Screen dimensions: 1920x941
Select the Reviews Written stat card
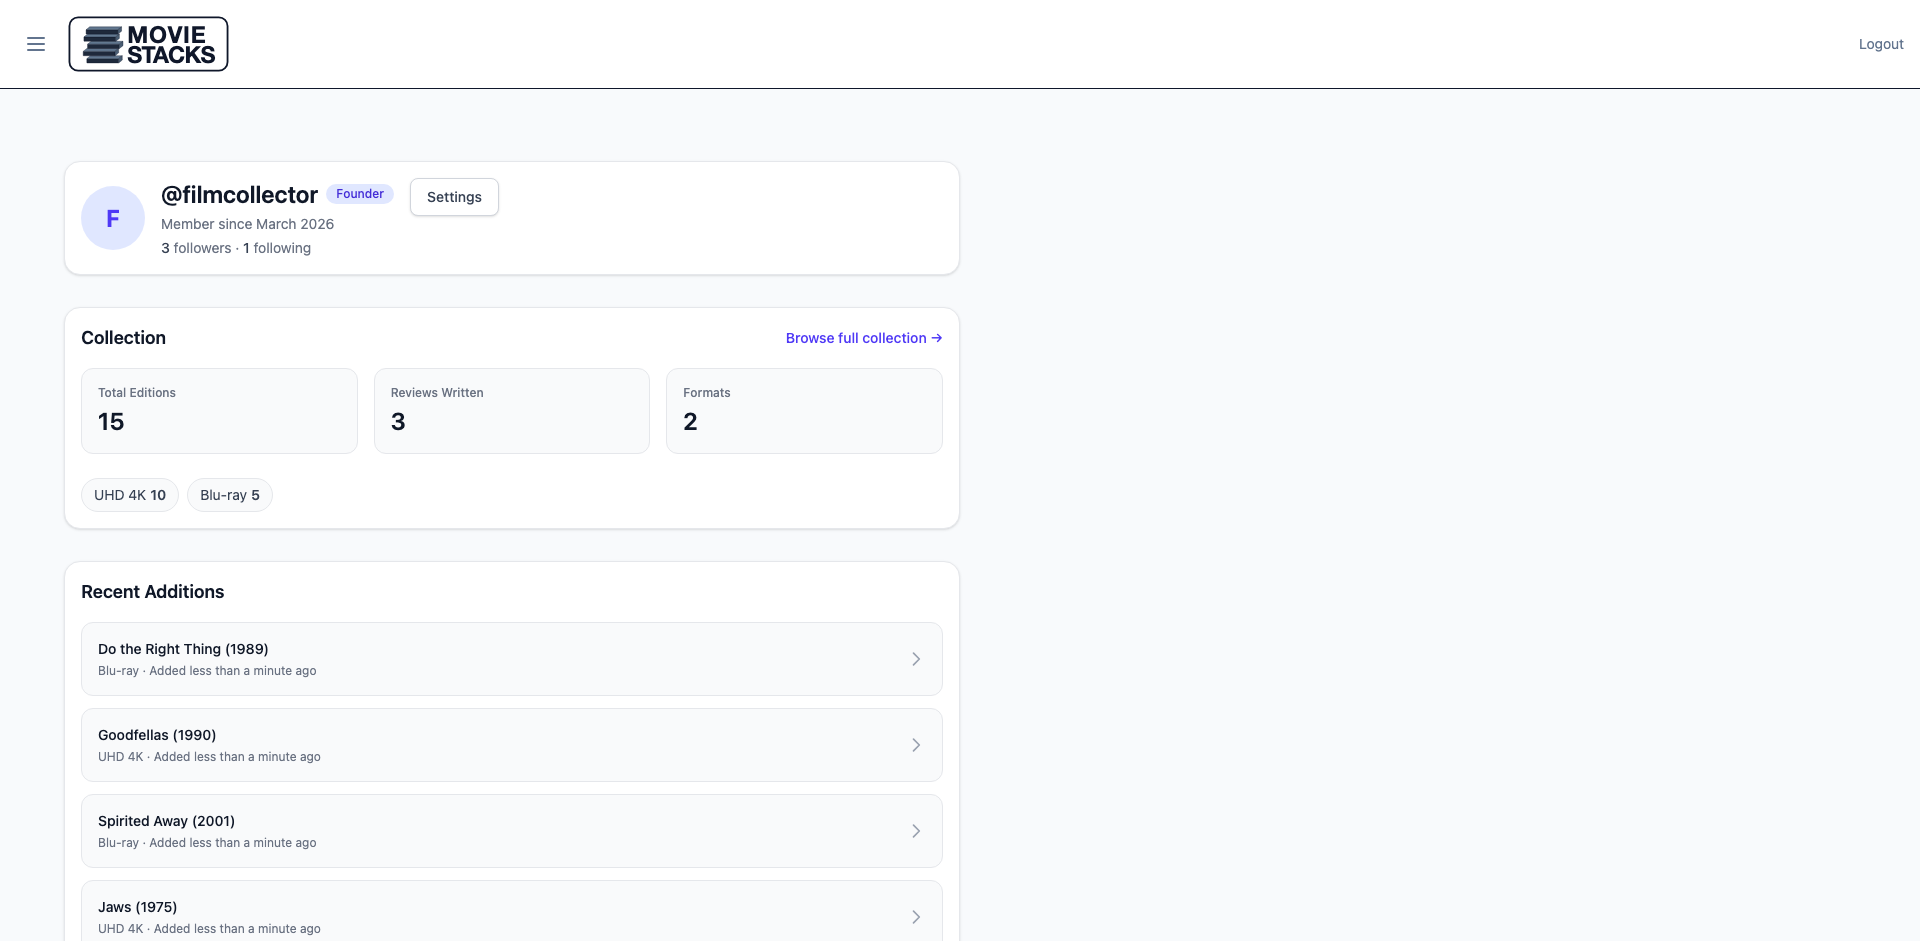tap(511, 411)
